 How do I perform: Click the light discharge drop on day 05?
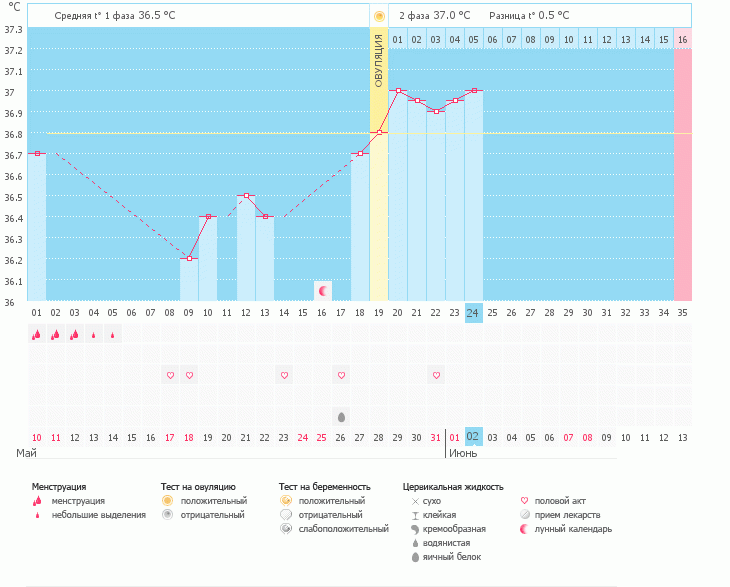pyautogui.click(x=112, y=335)
